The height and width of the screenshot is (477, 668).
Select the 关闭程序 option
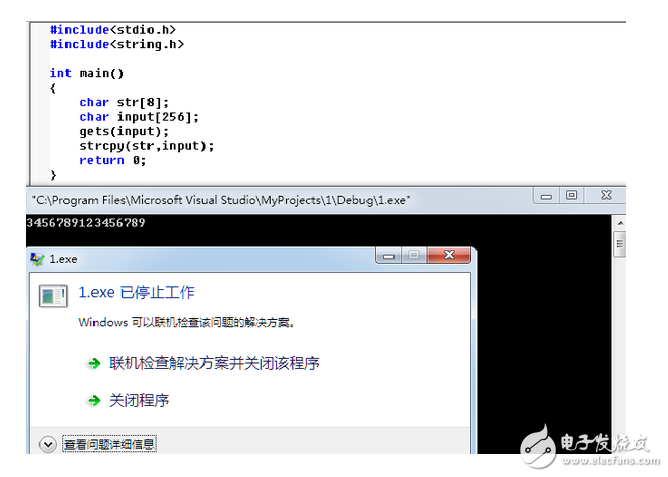139,401
